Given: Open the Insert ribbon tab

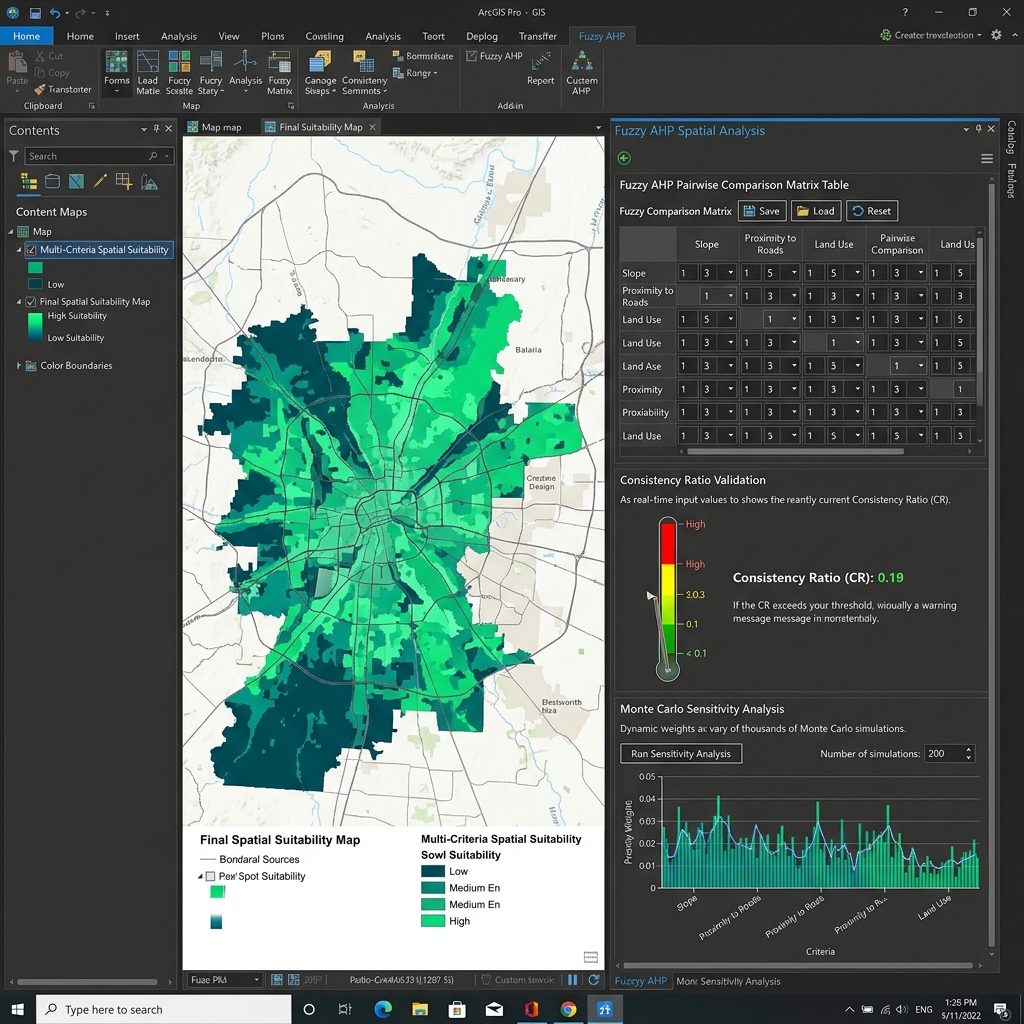Looking at the screenshot, I should click(x=127, y=36).
